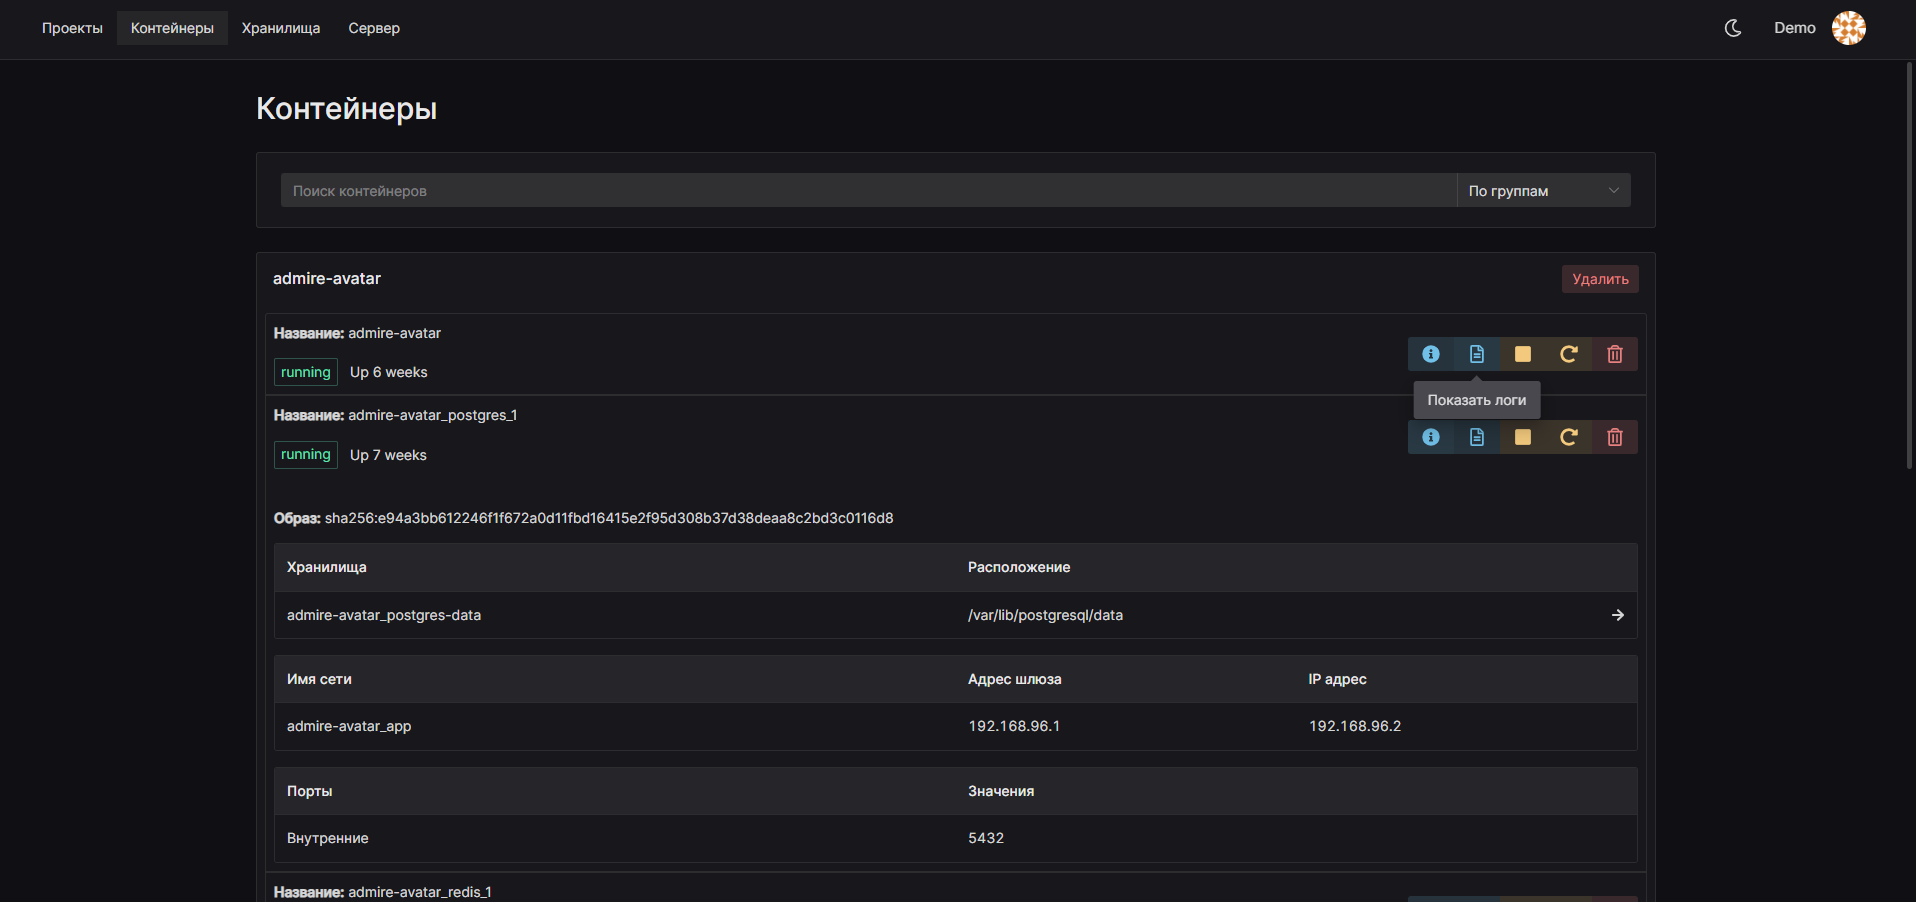Show info for admire-avatar container
1916x902 pixels.
pos(1431,354)
